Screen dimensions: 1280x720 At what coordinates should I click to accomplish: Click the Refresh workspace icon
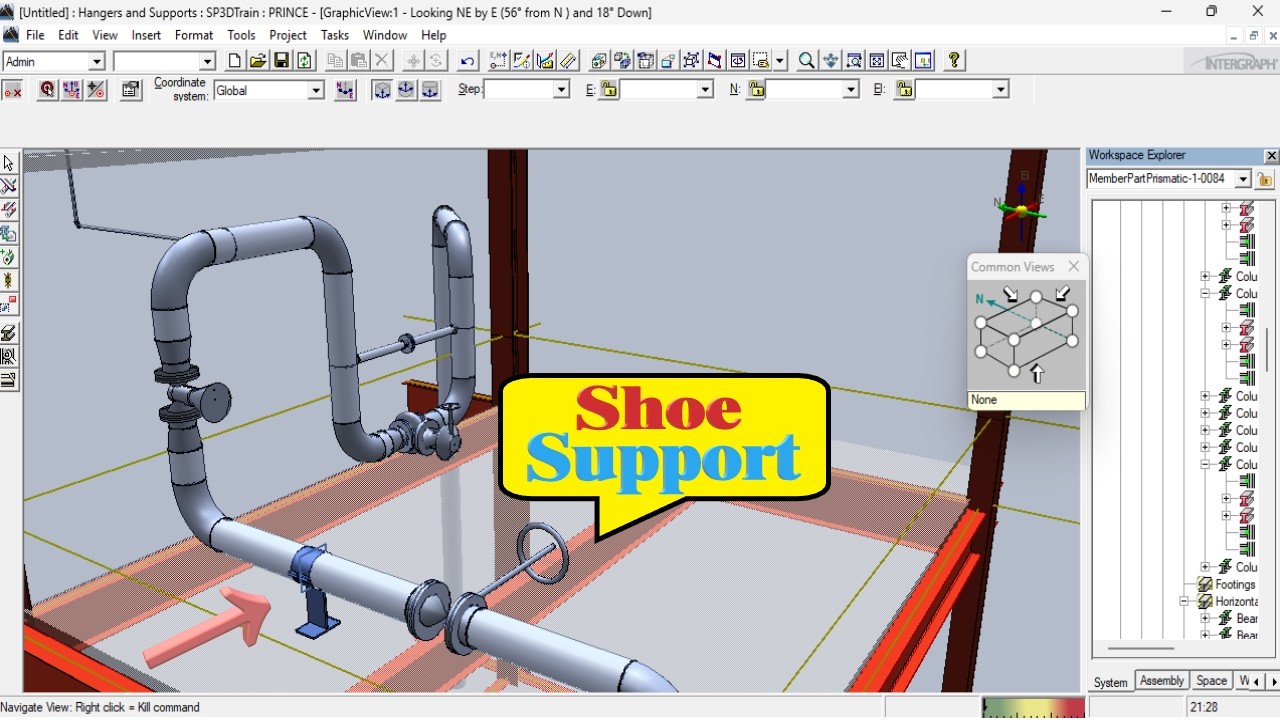point(304,61)
